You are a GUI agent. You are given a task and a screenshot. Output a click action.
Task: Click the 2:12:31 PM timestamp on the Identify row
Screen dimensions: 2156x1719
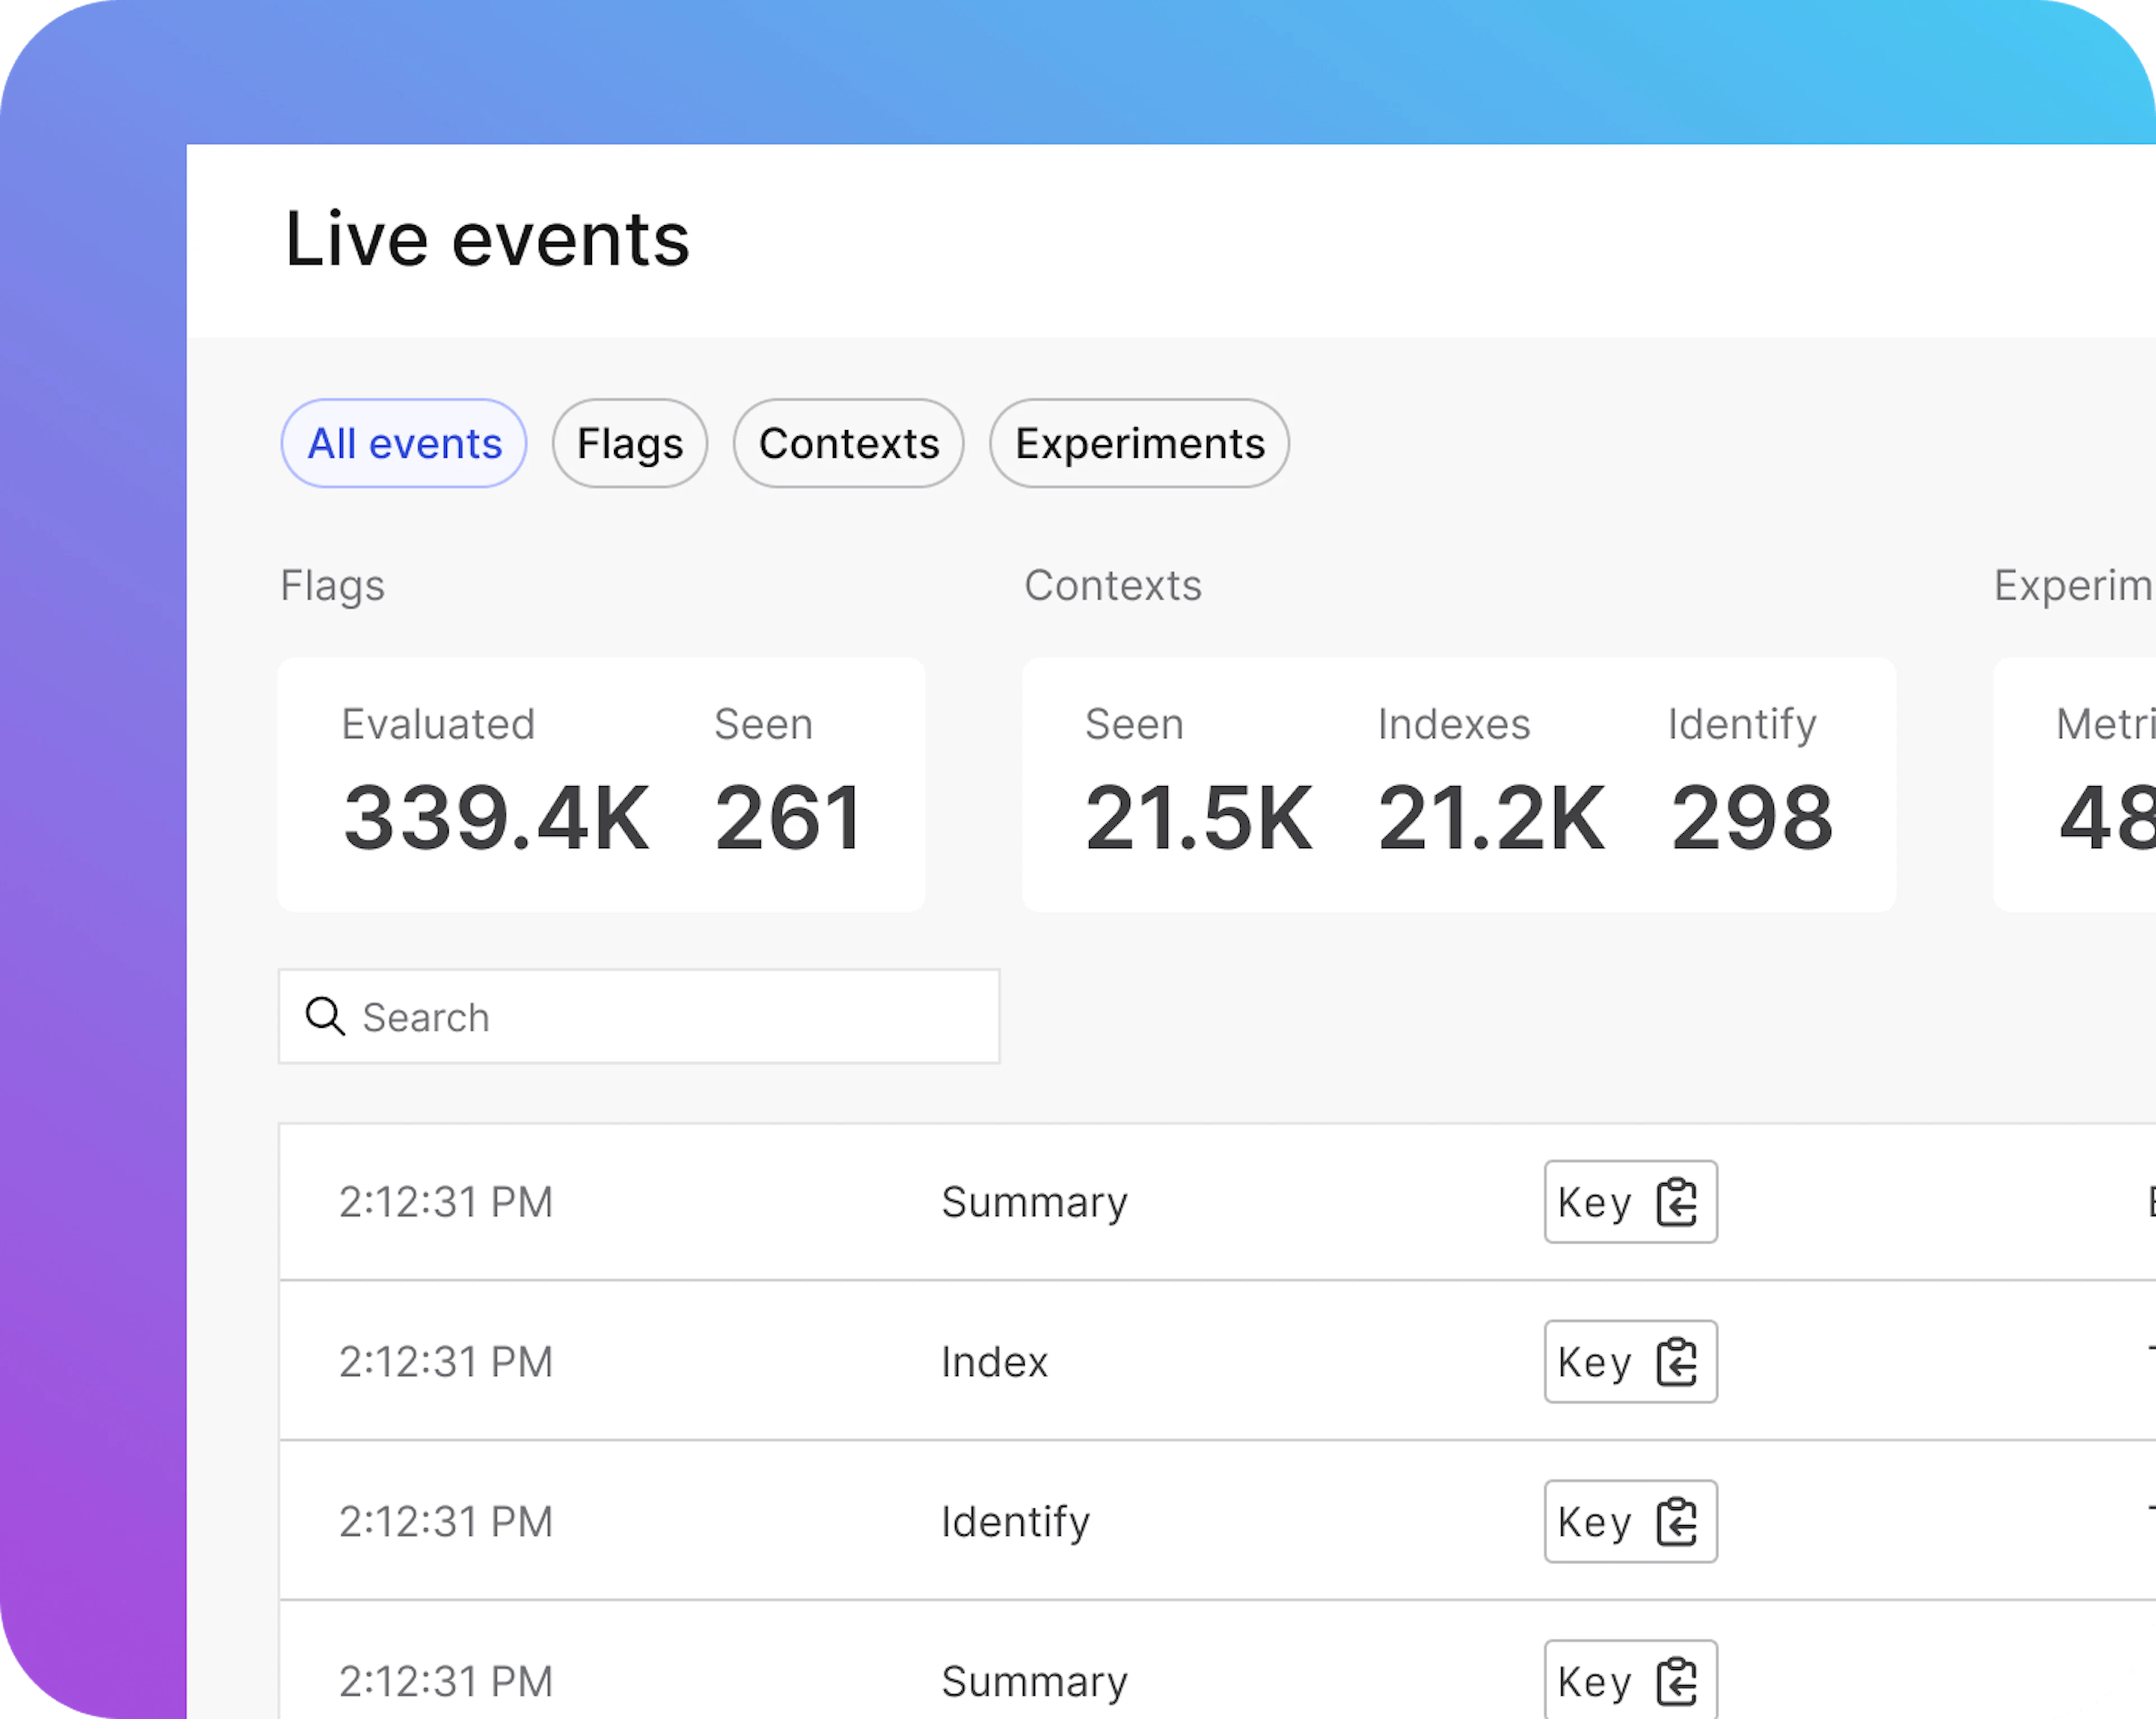446,1521
